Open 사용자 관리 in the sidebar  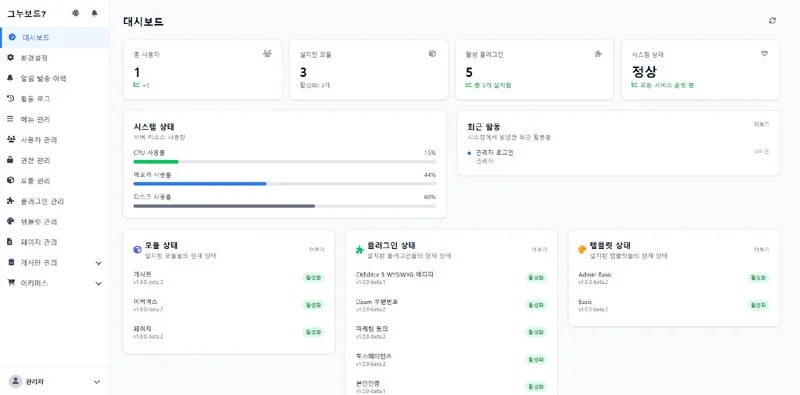point(55,139)
